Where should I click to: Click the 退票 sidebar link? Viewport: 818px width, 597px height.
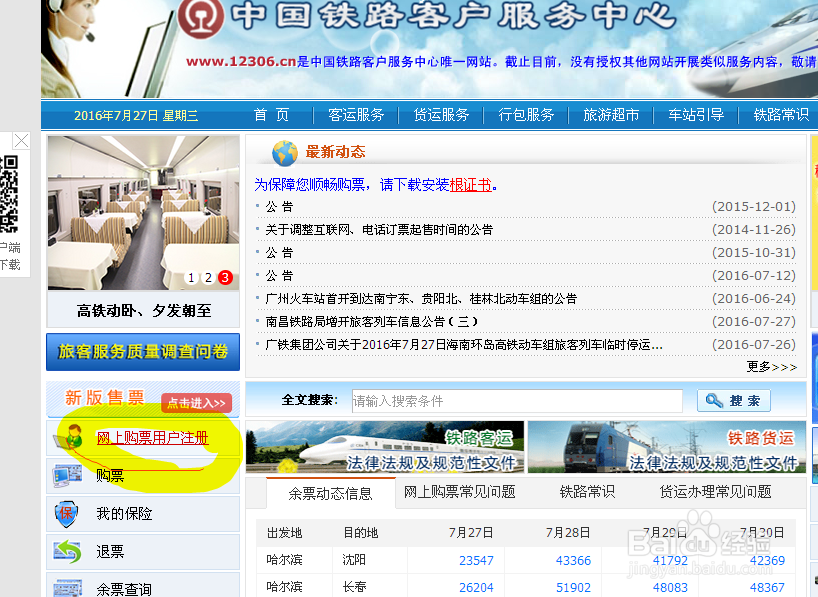(110, 552)
